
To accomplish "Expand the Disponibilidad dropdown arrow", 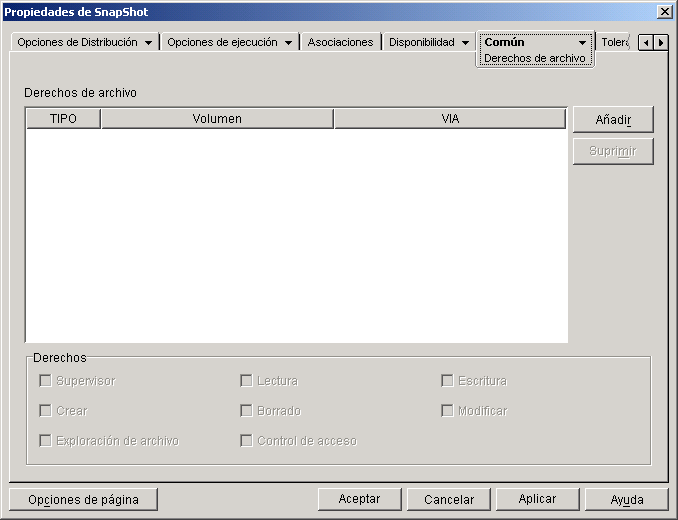I will pyautogui.click(x=465, y=43).
